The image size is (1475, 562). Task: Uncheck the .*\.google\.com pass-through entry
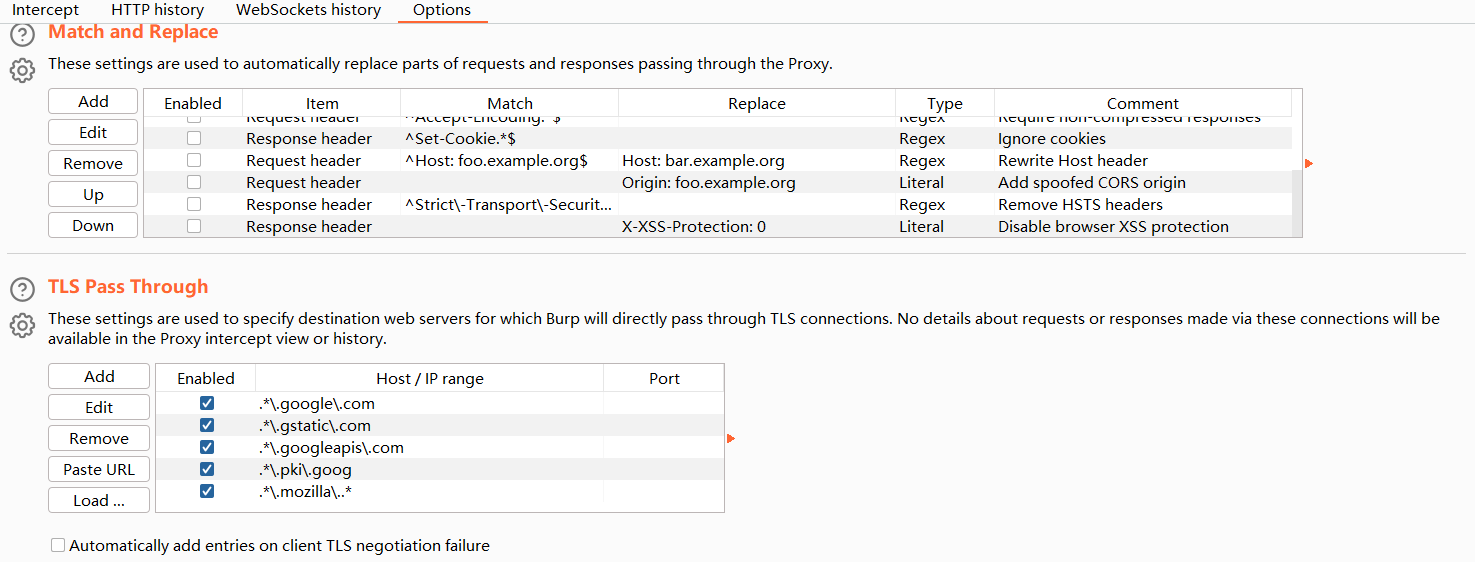[x=207, y=403]
